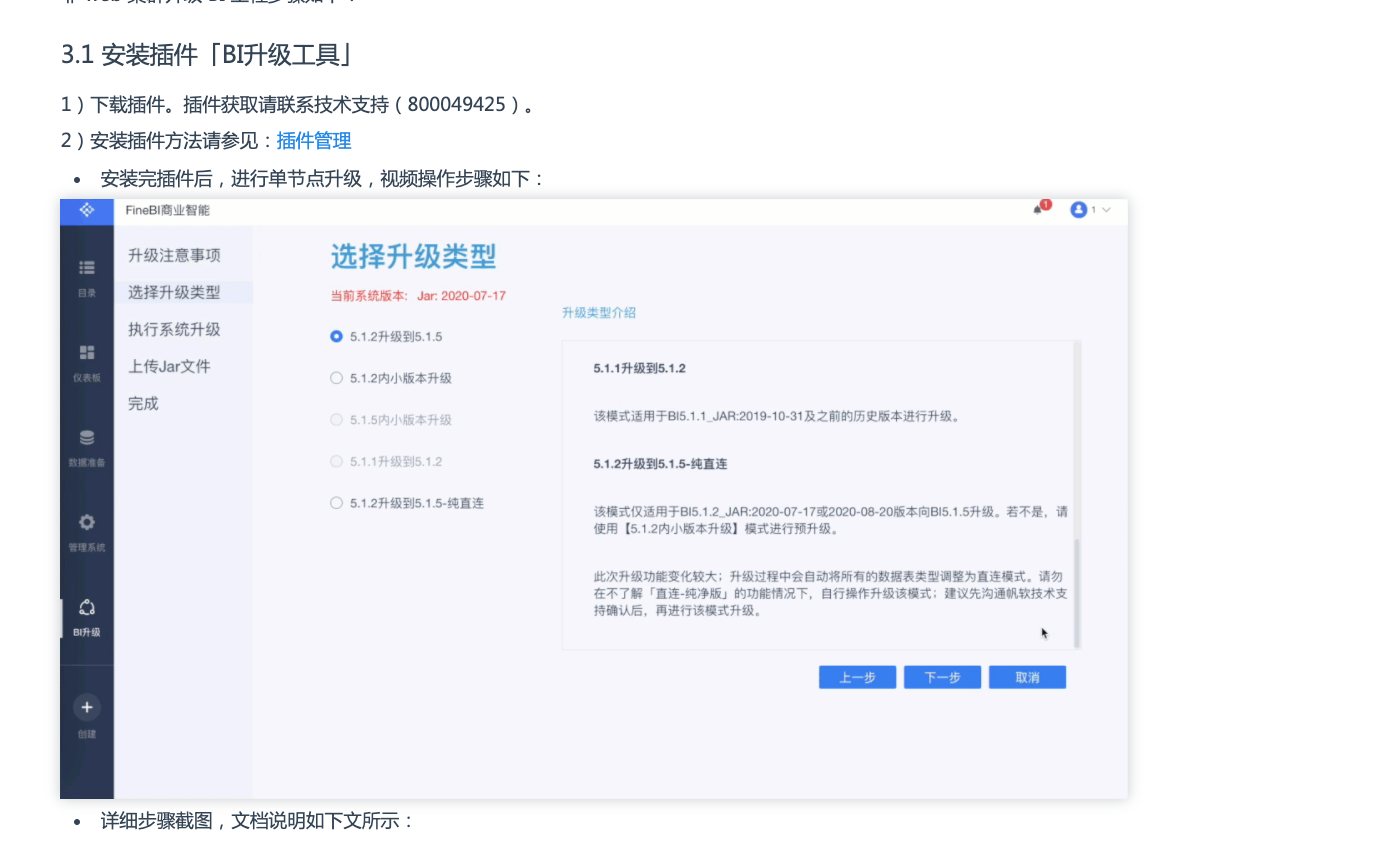The image size is (1376, 846).
Task: Click the 上一步 button
Action: pyautogui.click(x=857, y=677)
